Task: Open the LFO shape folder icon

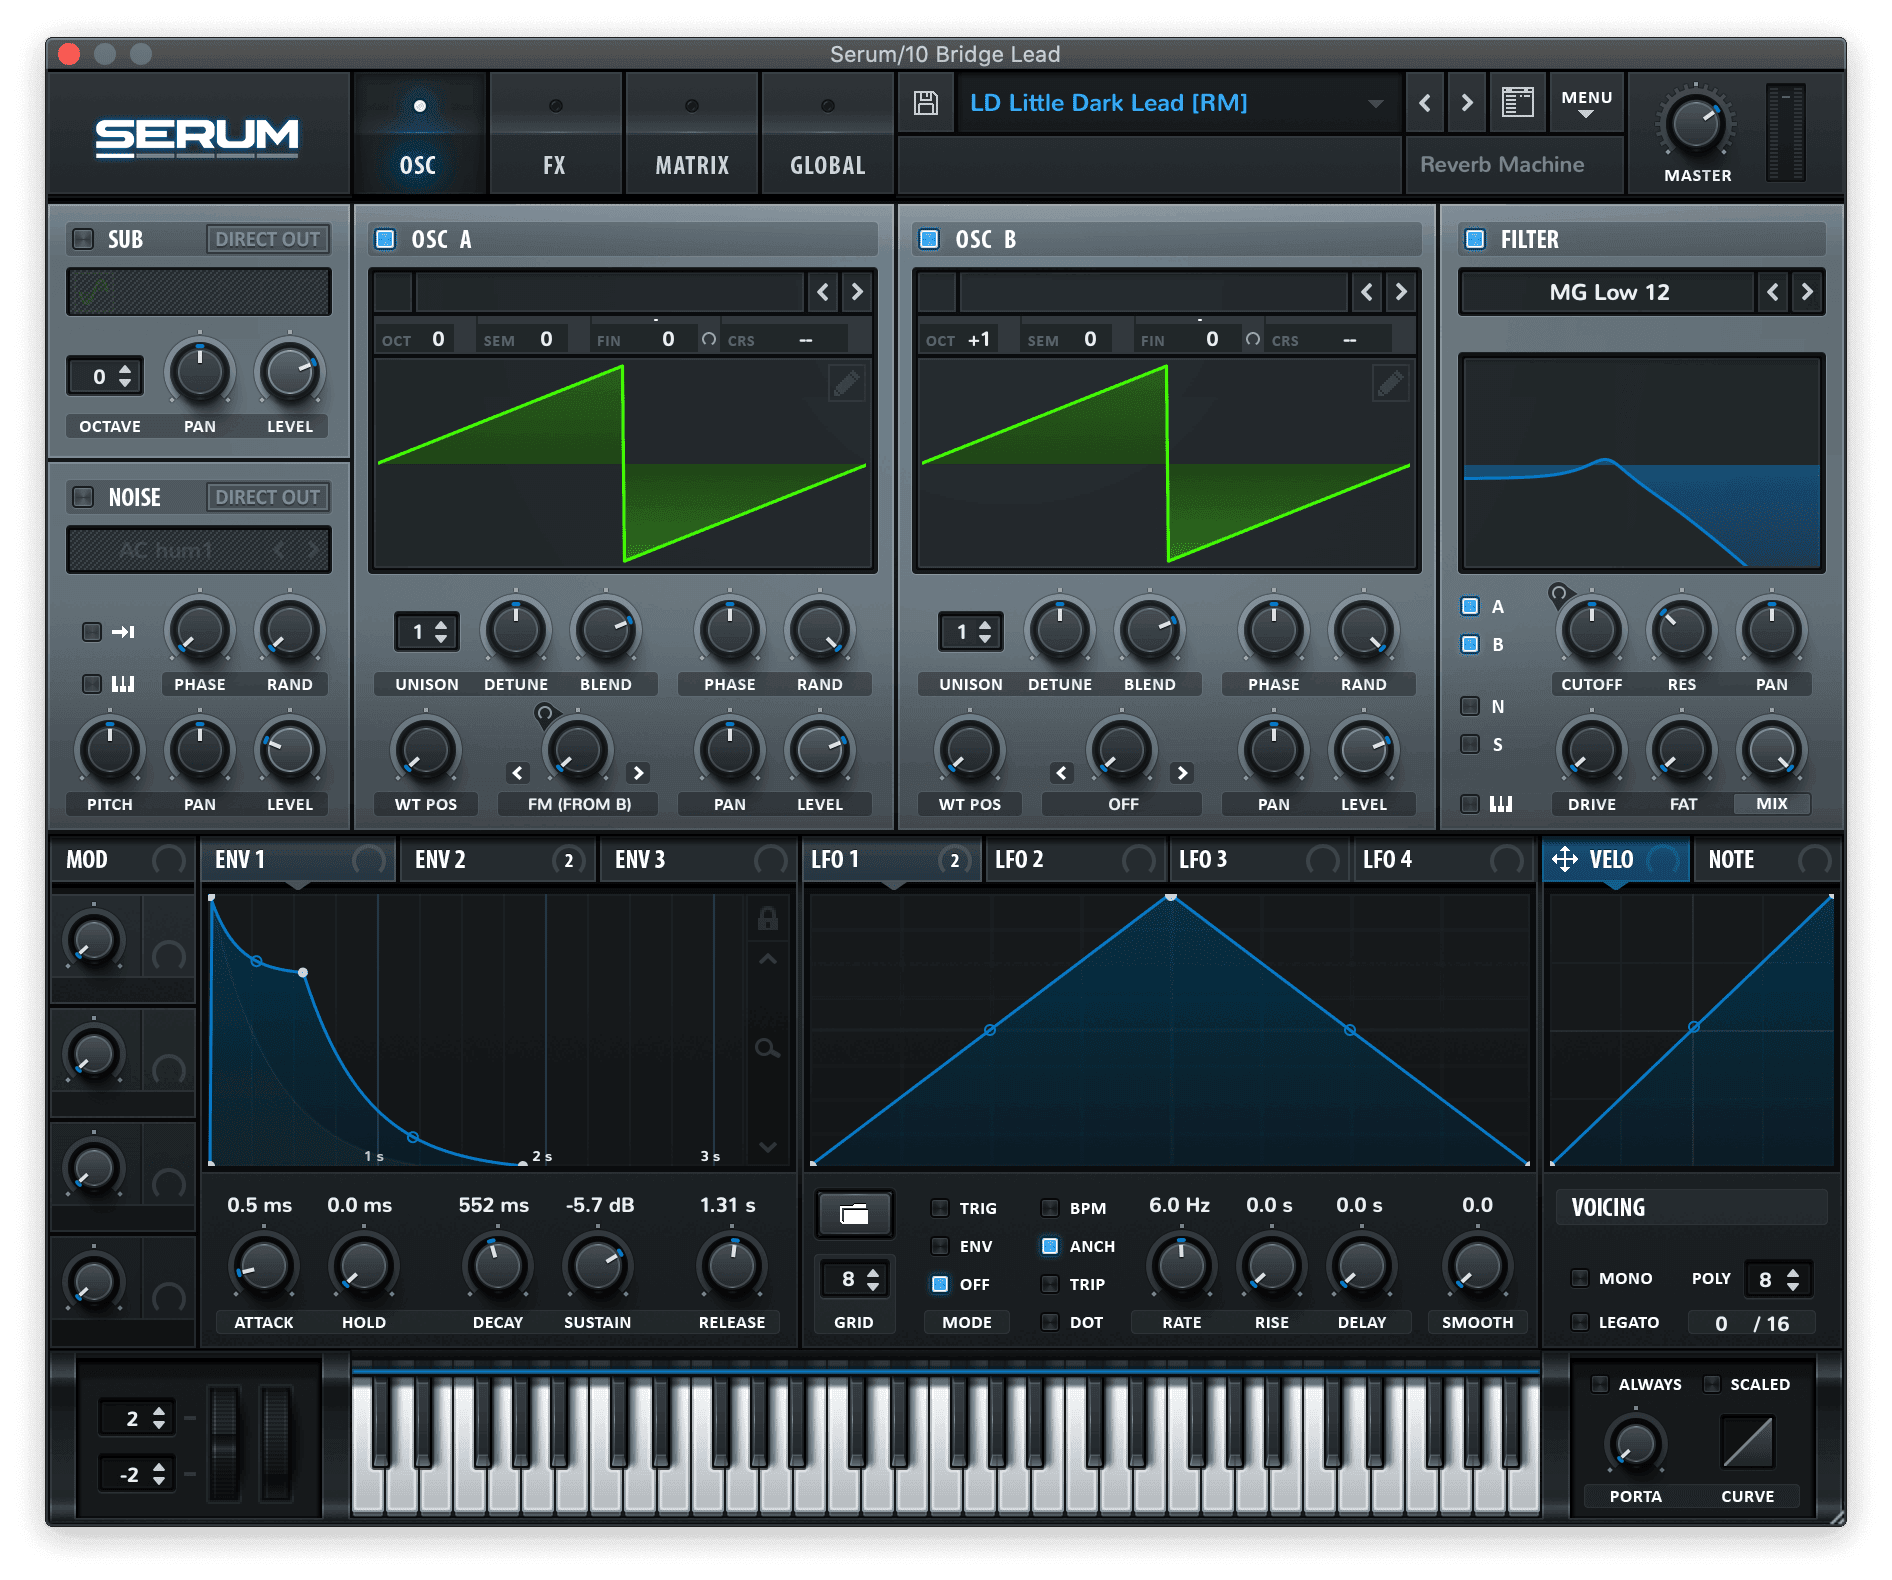Action: (854, 1214)
